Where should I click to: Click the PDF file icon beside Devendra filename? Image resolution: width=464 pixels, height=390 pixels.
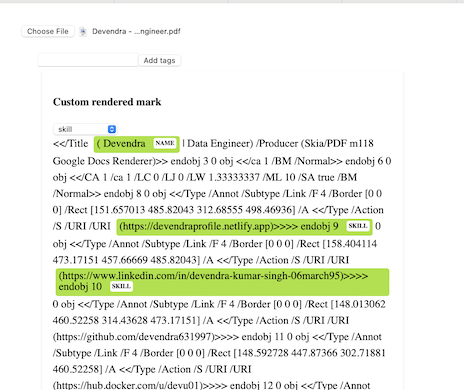click(x=83, y=32)
